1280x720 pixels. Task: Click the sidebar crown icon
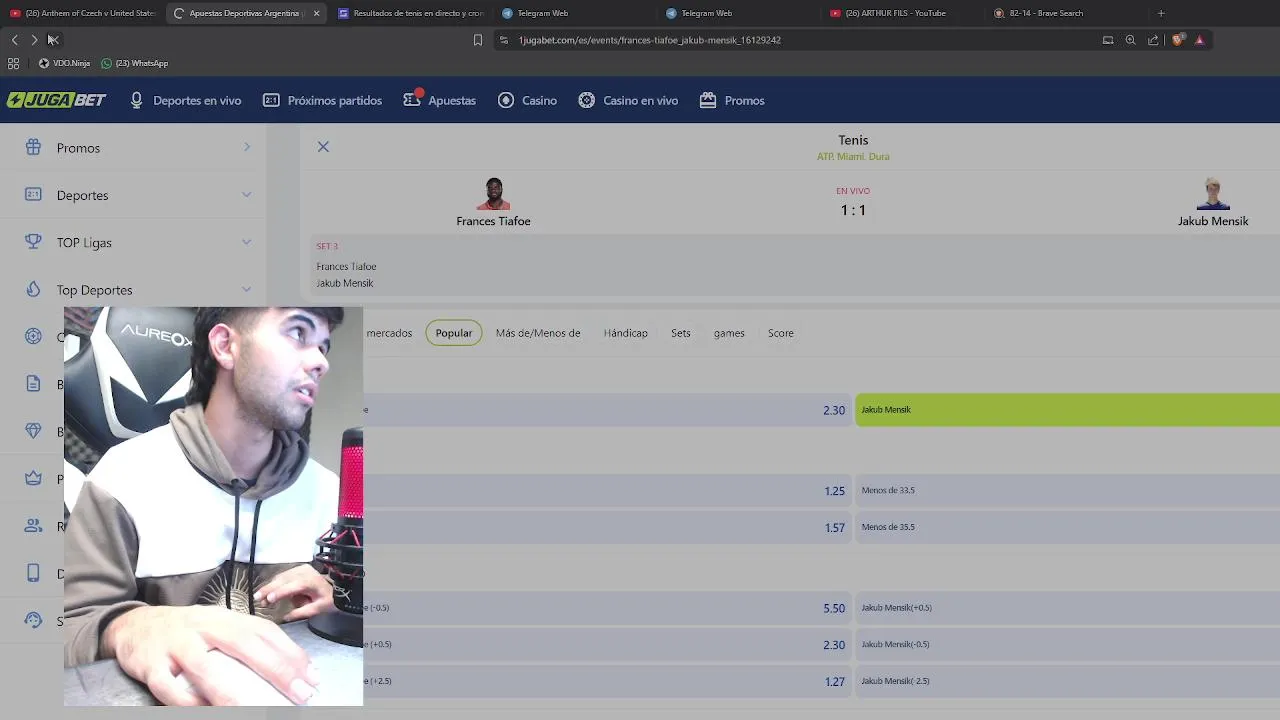(x=33, y=478)
